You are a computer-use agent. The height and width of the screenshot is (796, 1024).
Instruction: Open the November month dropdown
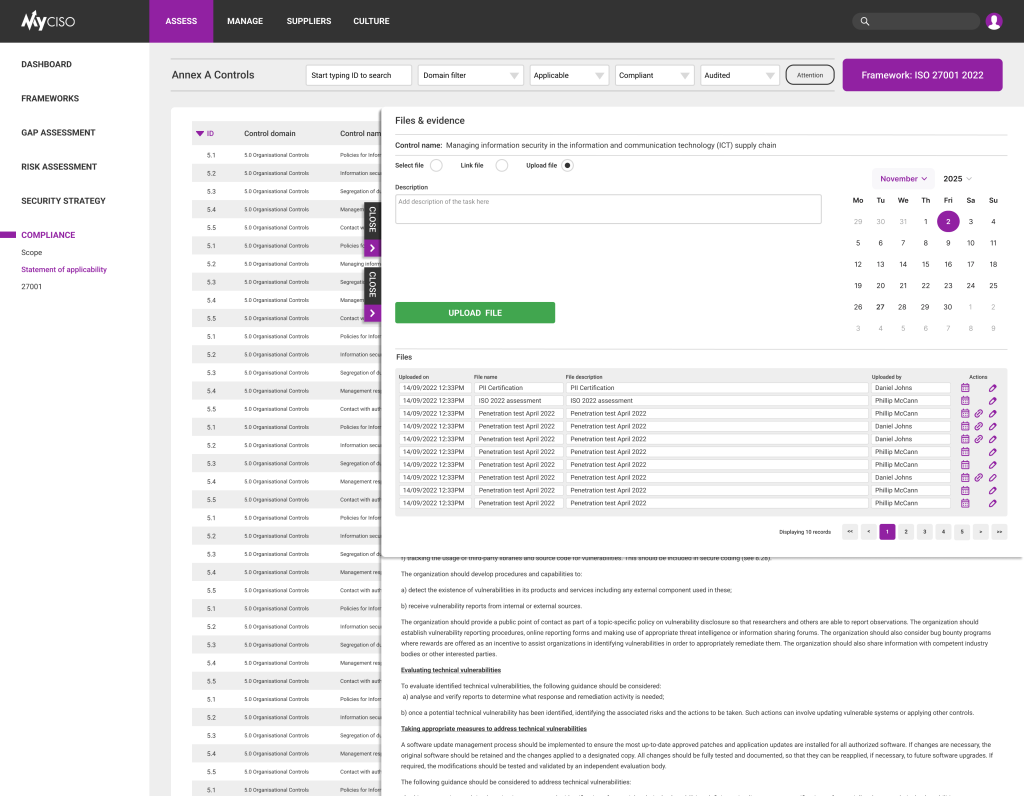902,178
